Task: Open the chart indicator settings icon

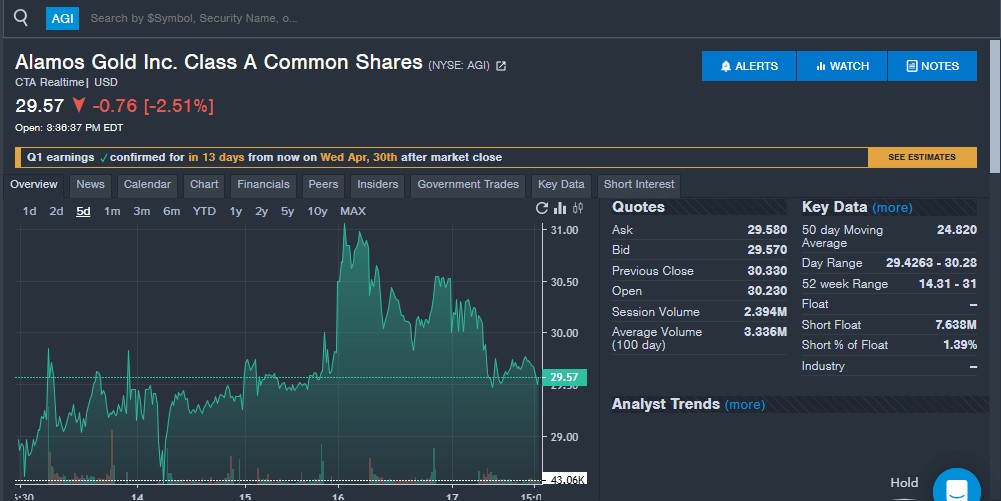Action: (578, 208)
